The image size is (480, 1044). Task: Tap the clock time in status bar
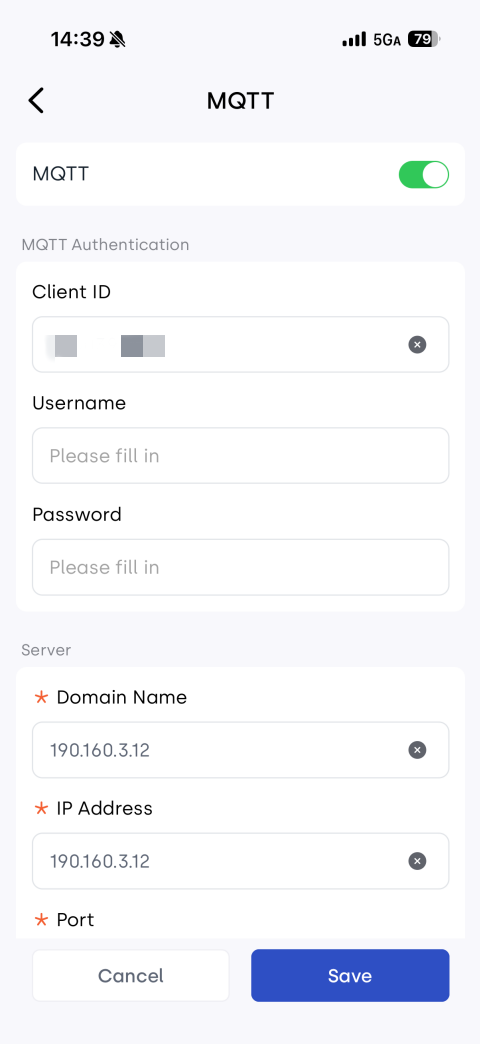click(x=78, y=40)
